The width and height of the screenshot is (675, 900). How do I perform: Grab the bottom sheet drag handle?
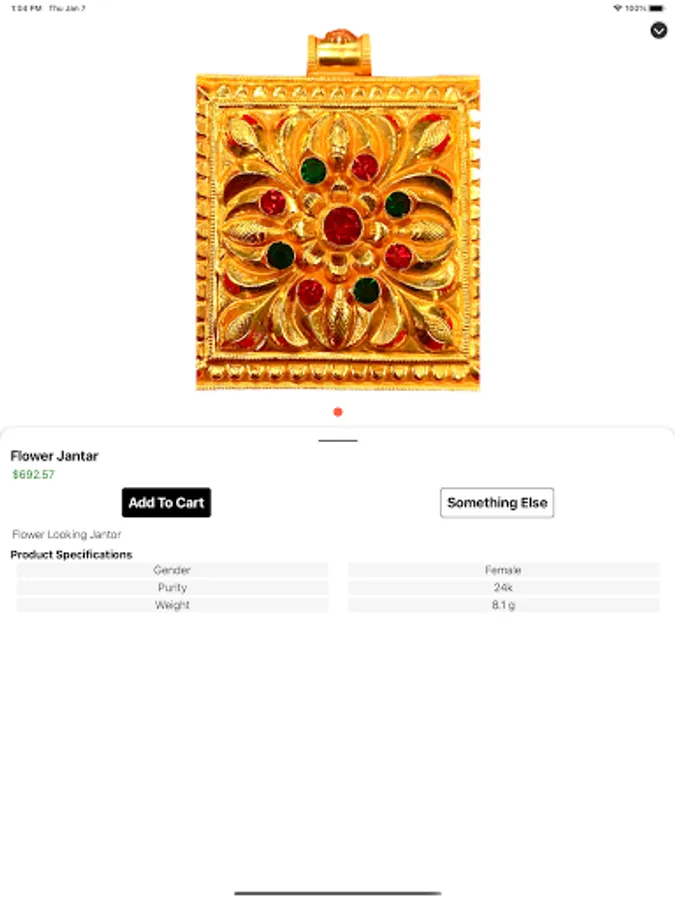point(338,440)
